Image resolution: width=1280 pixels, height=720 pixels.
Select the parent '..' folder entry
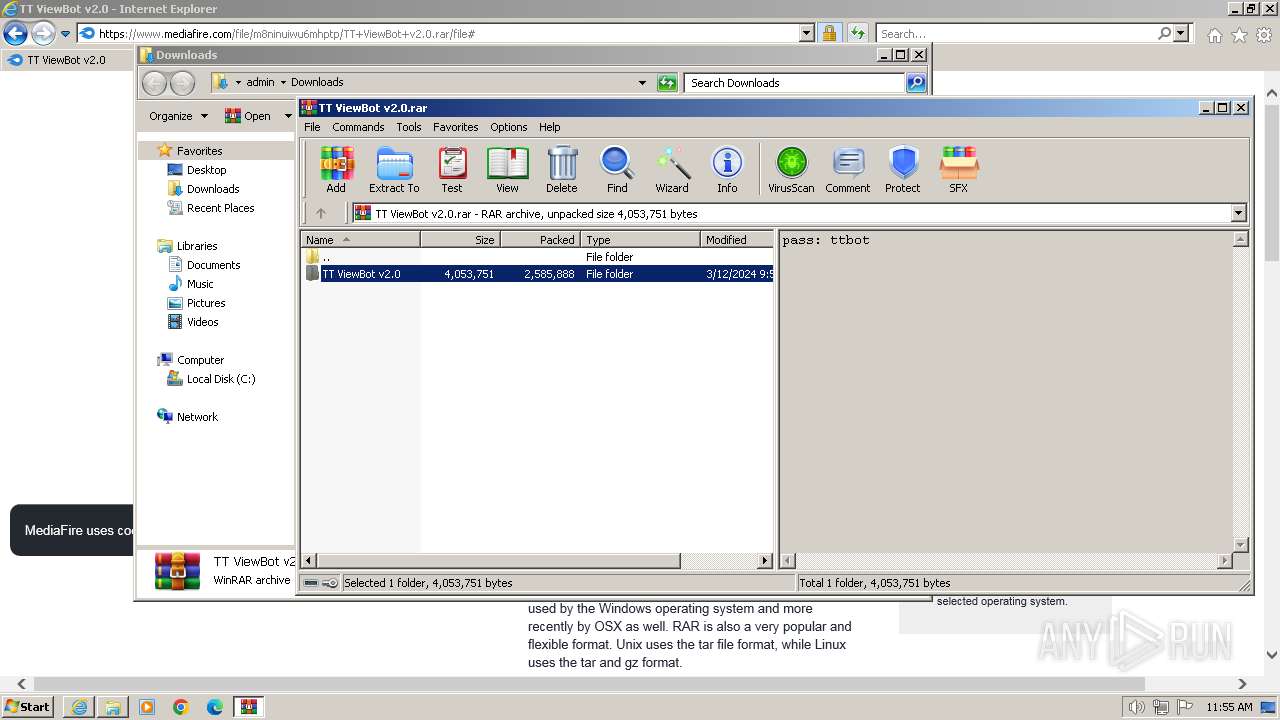click(538, 257)
